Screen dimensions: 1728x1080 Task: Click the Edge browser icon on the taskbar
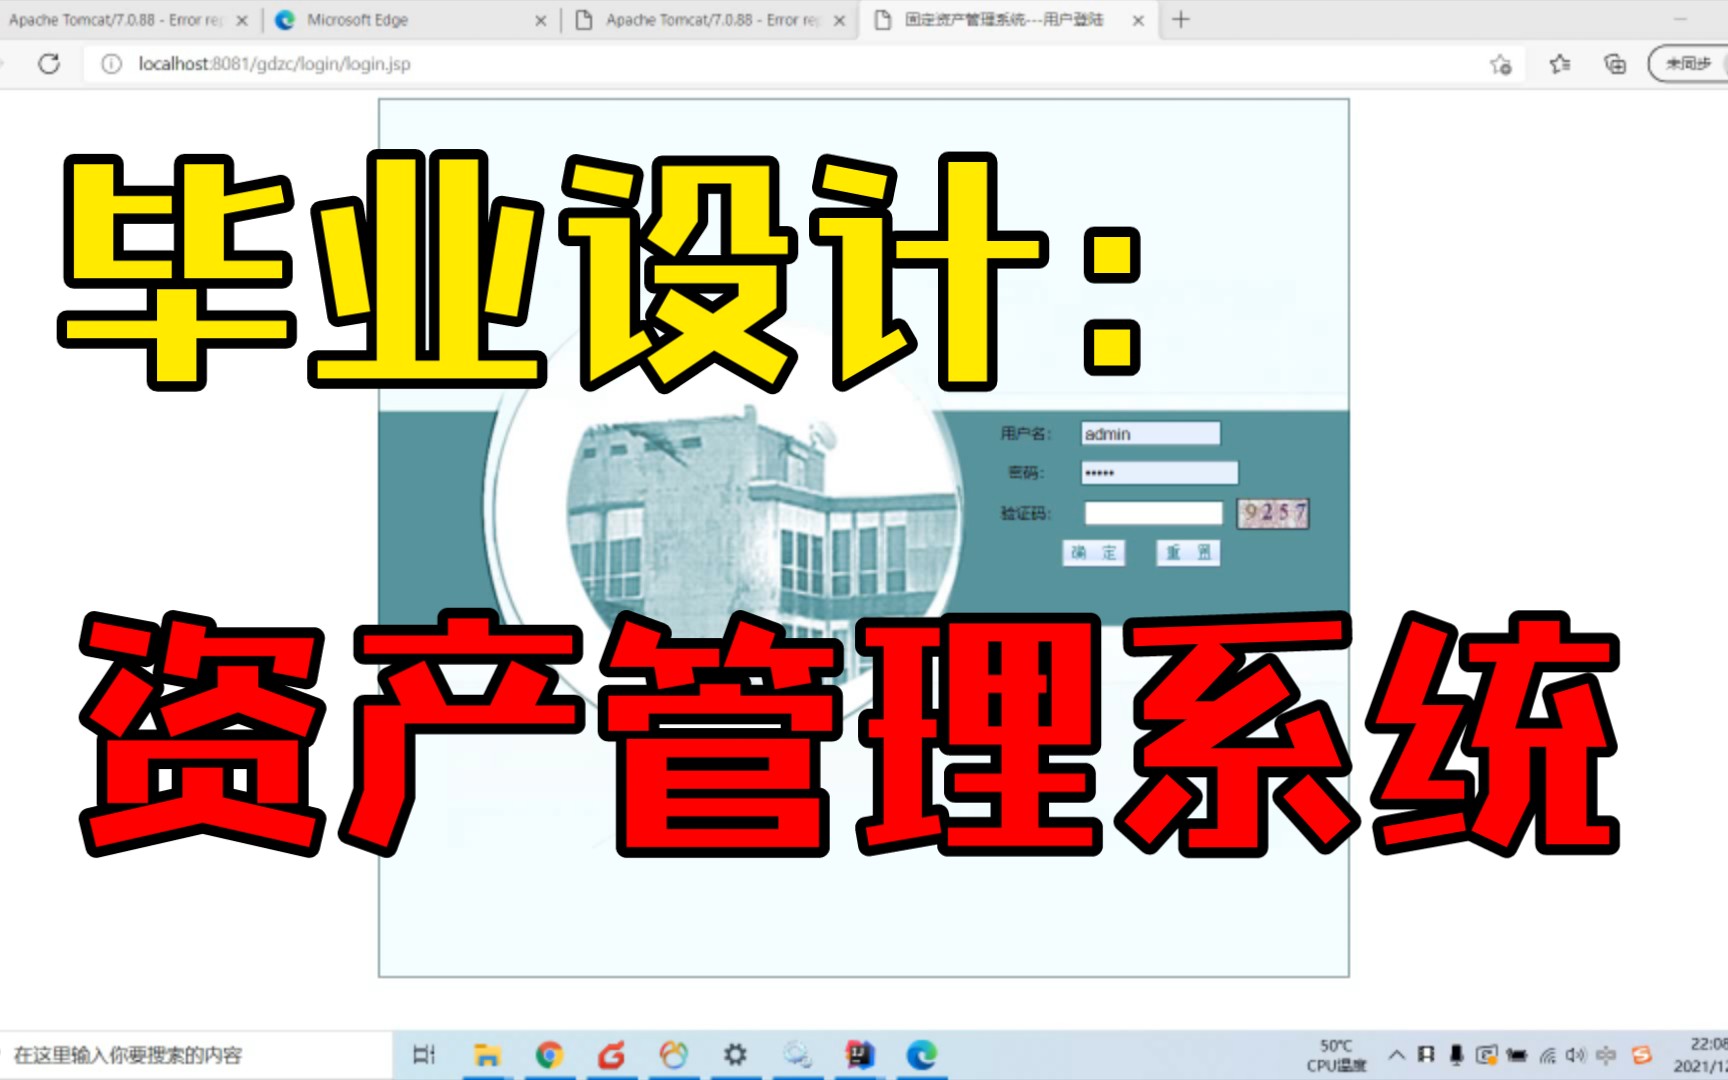point(920,1055)
